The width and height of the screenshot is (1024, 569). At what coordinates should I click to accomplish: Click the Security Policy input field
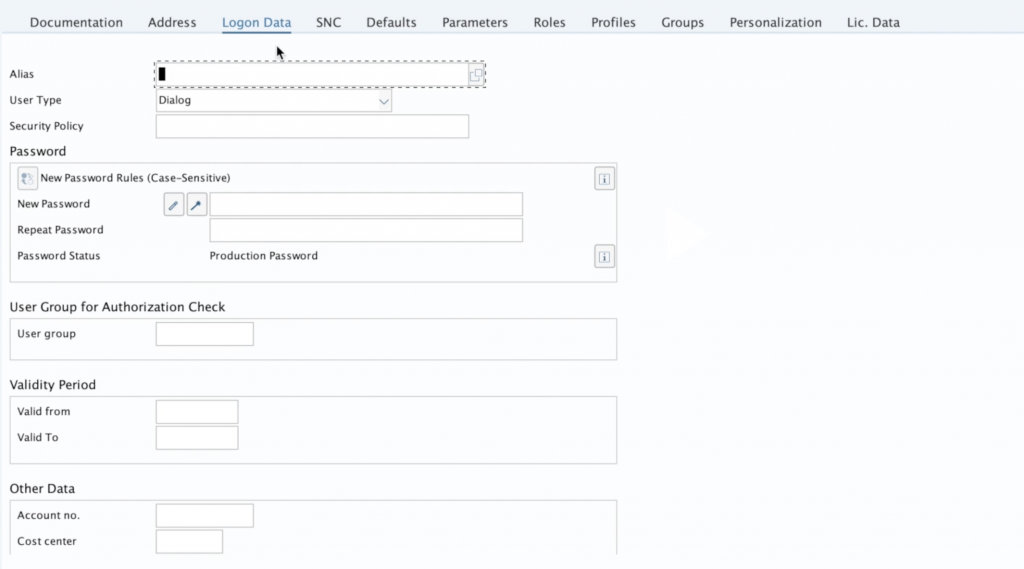tap(312, 127)
